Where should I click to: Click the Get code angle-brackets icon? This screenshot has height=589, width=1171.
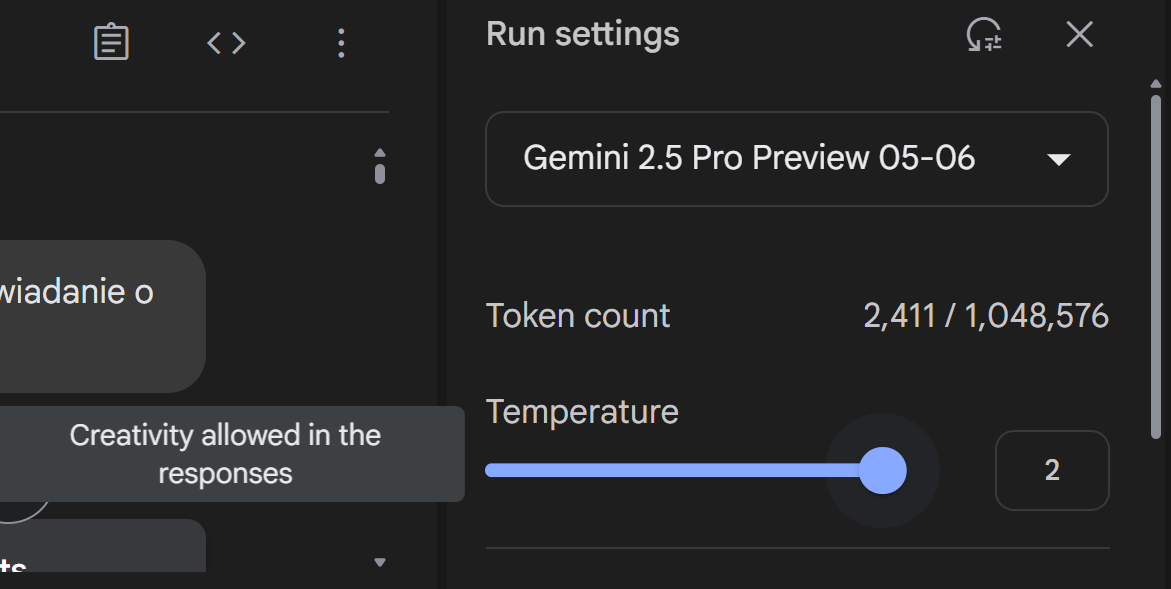click(x=226, y=42)
